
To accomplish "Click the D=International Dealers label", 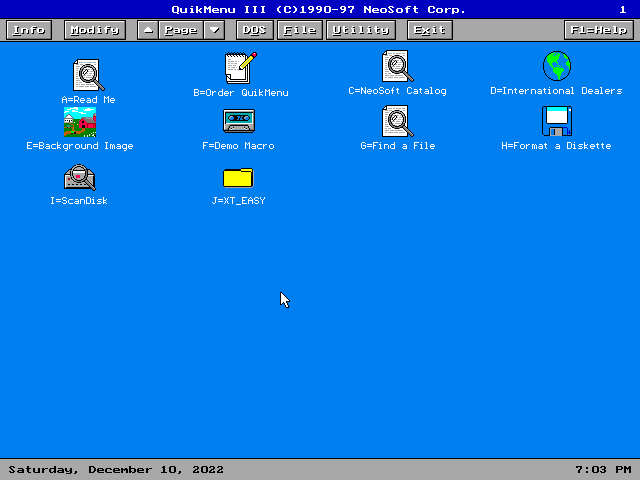I will tap(556, 91).
